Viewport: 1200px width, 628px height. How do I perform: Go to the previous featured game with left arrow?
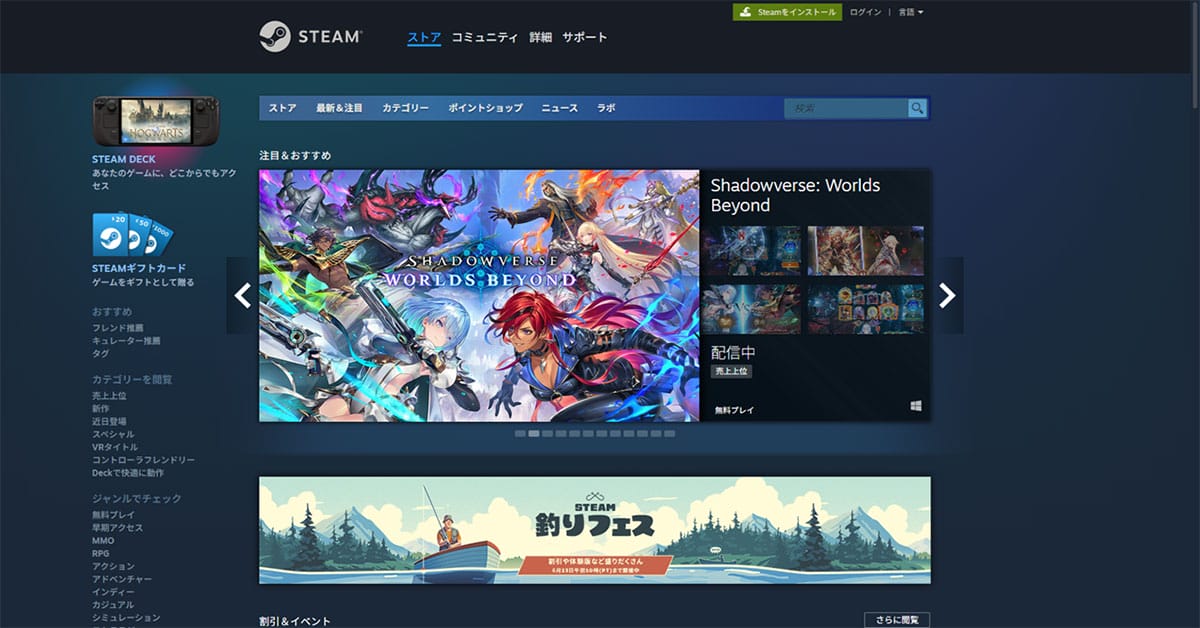(x=242, y=295)
